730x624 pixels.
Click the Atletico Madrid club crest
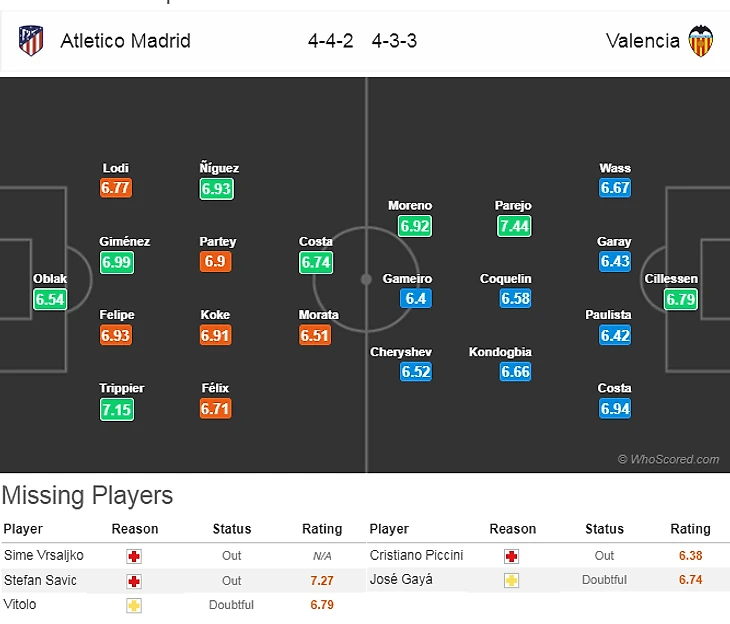click(31, 41)
